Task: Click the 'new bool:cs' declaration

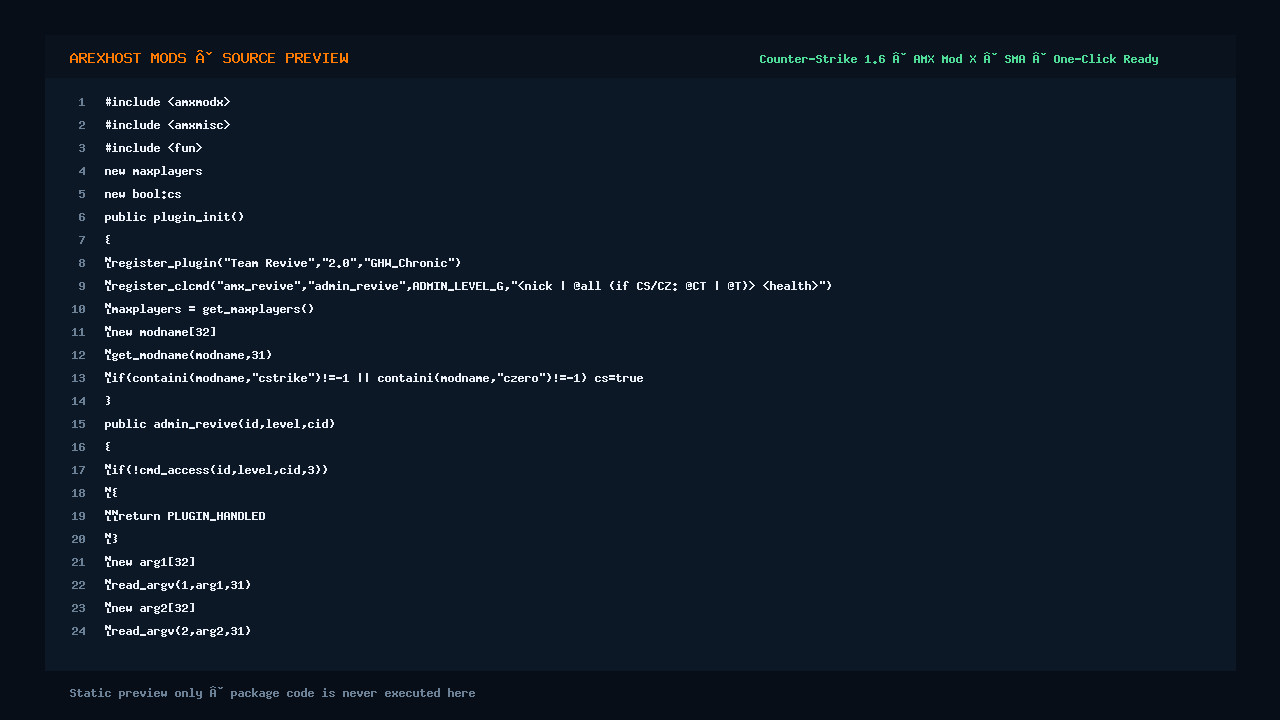Action: [x=143, y=194]
